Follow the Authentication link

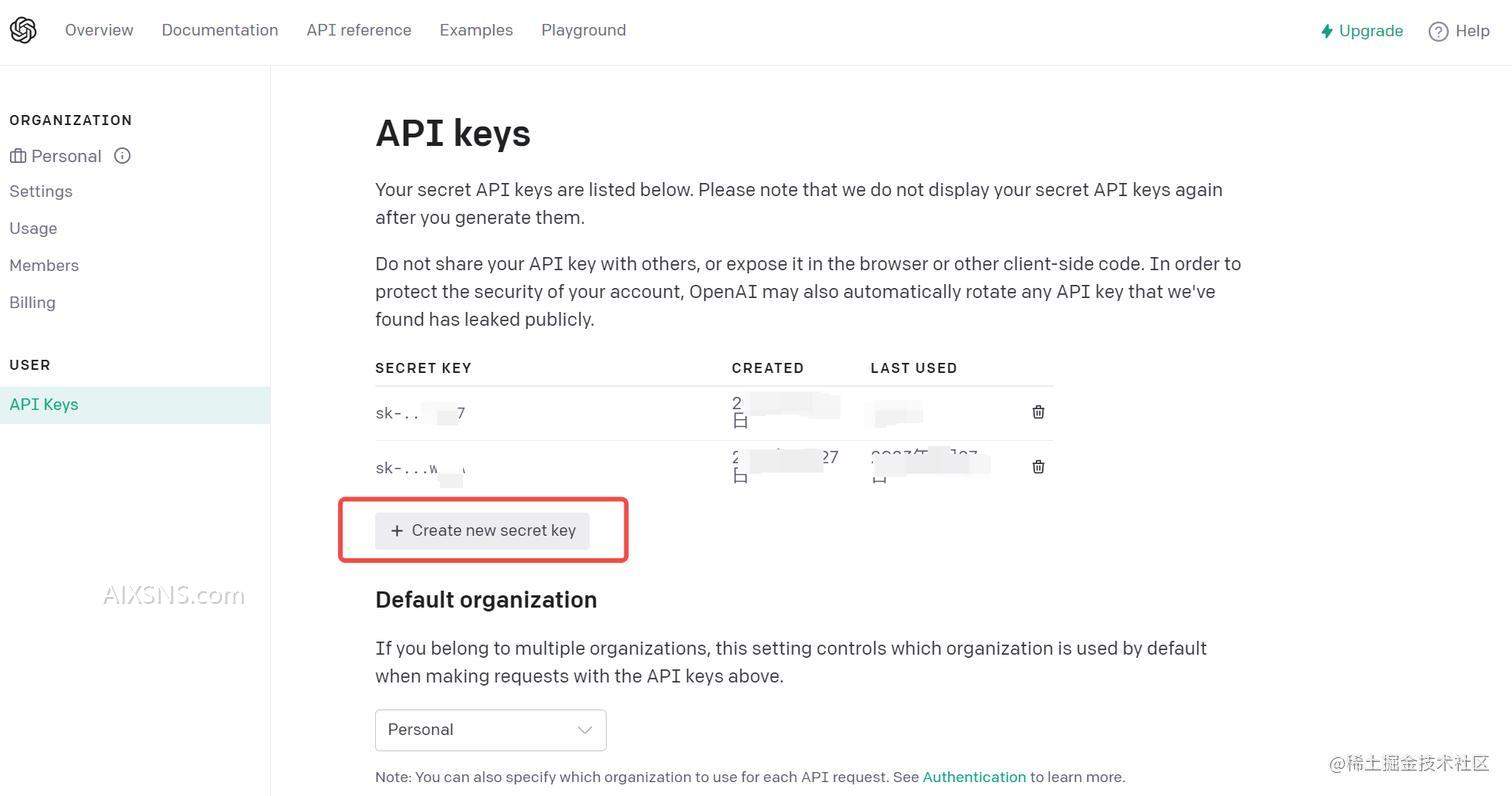974,777
